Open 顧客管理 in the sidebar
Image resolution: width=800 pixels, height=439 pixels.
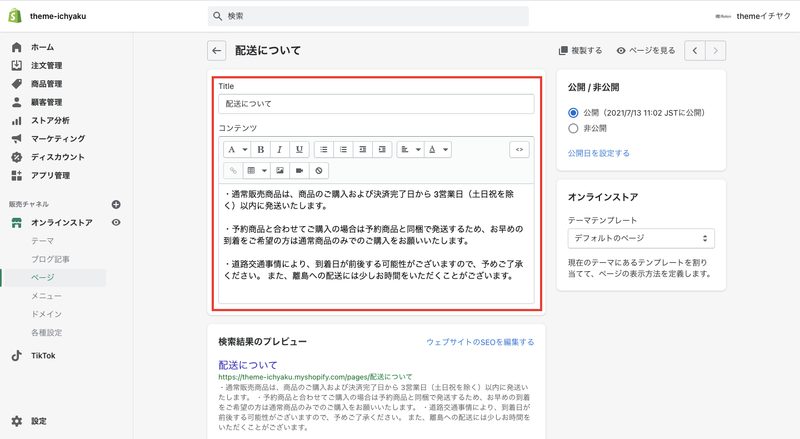(x=46, y=102)
